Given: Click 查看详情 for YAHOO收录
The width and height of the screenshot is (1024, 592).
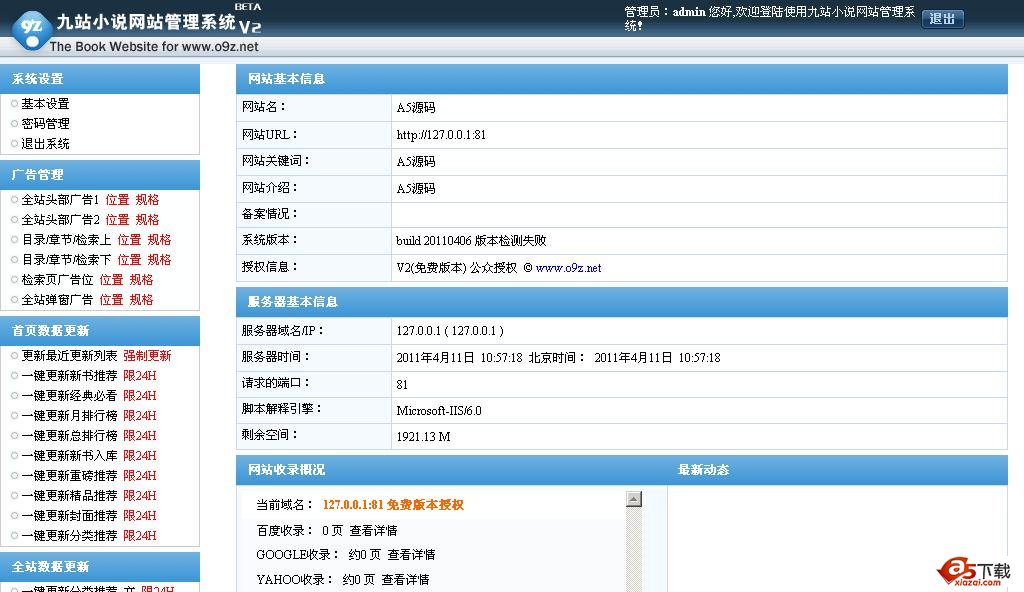Looking at the screenshot, I should click(x=406, y=580).
